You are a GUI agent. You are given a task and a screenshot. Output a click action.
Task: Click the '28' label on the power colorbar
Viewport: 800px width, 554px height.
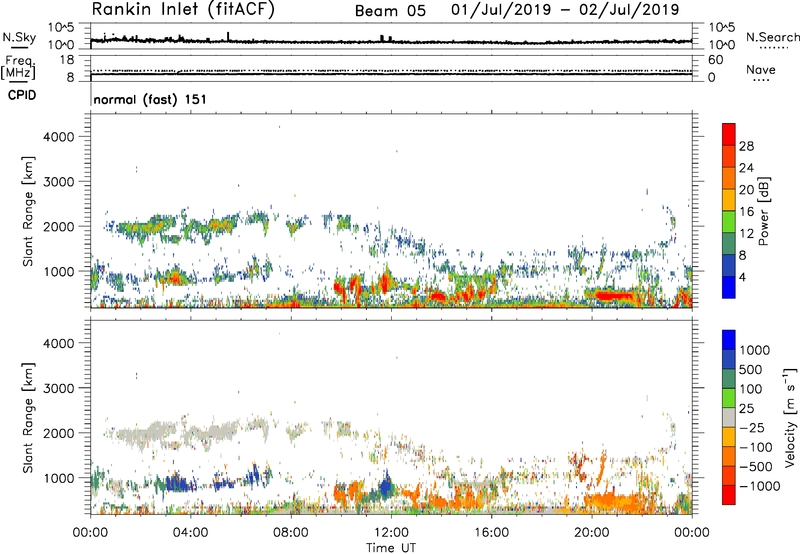point(746,146)
